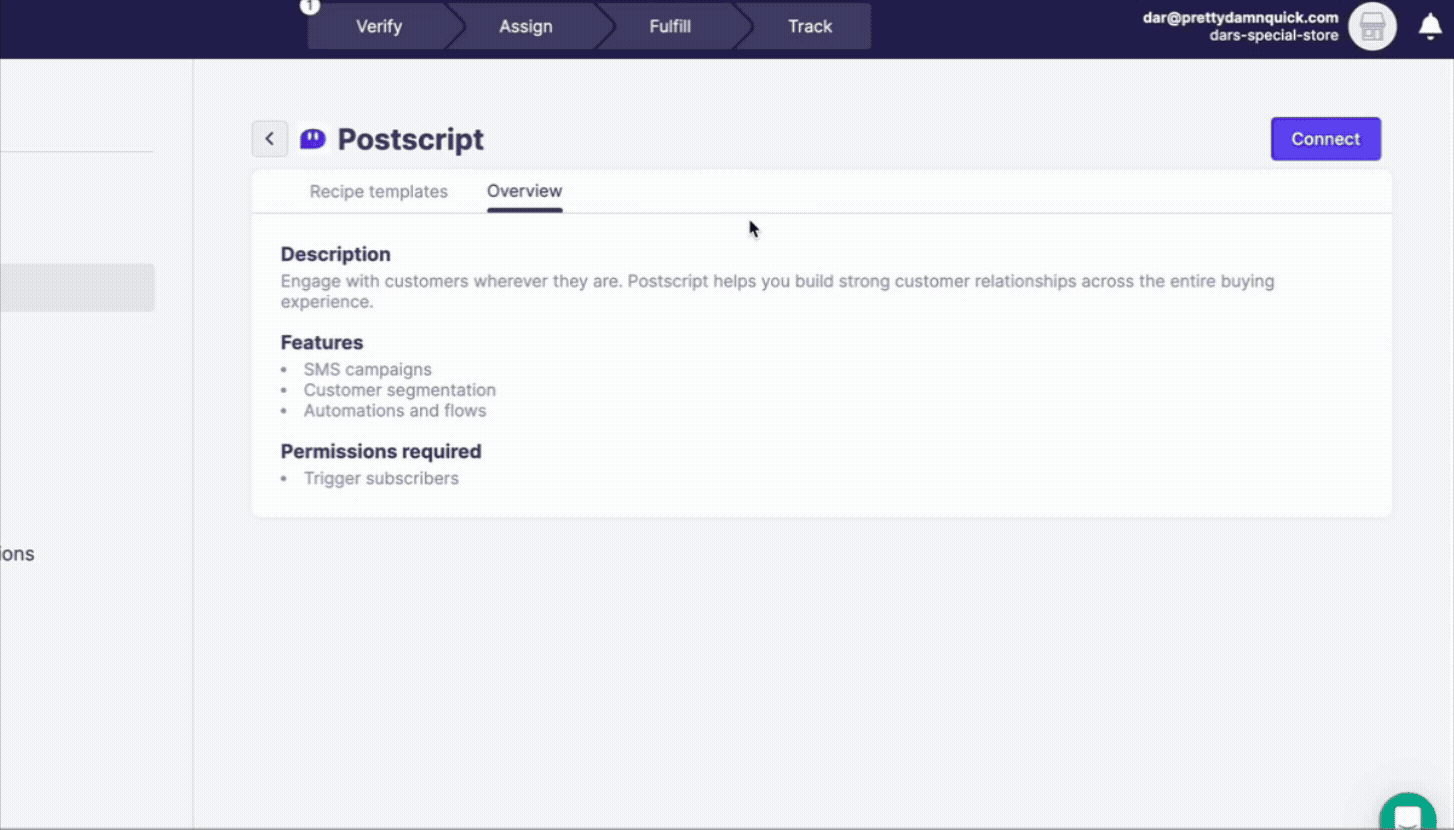Image resolution: width=1454 pixels, height=830 pixels.
Task: Click the Trigger subscribers permission entry
Action: click(x=381, y=478)
